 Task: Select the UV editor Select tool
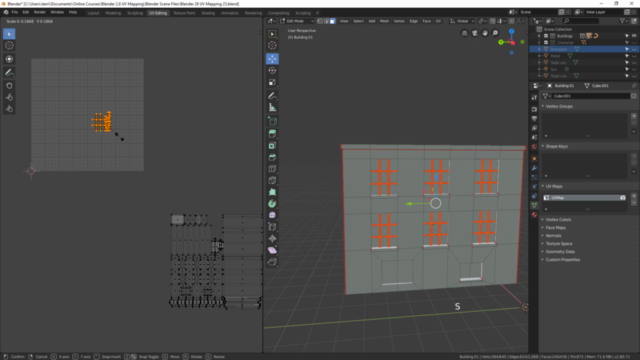tap(9, 34)
